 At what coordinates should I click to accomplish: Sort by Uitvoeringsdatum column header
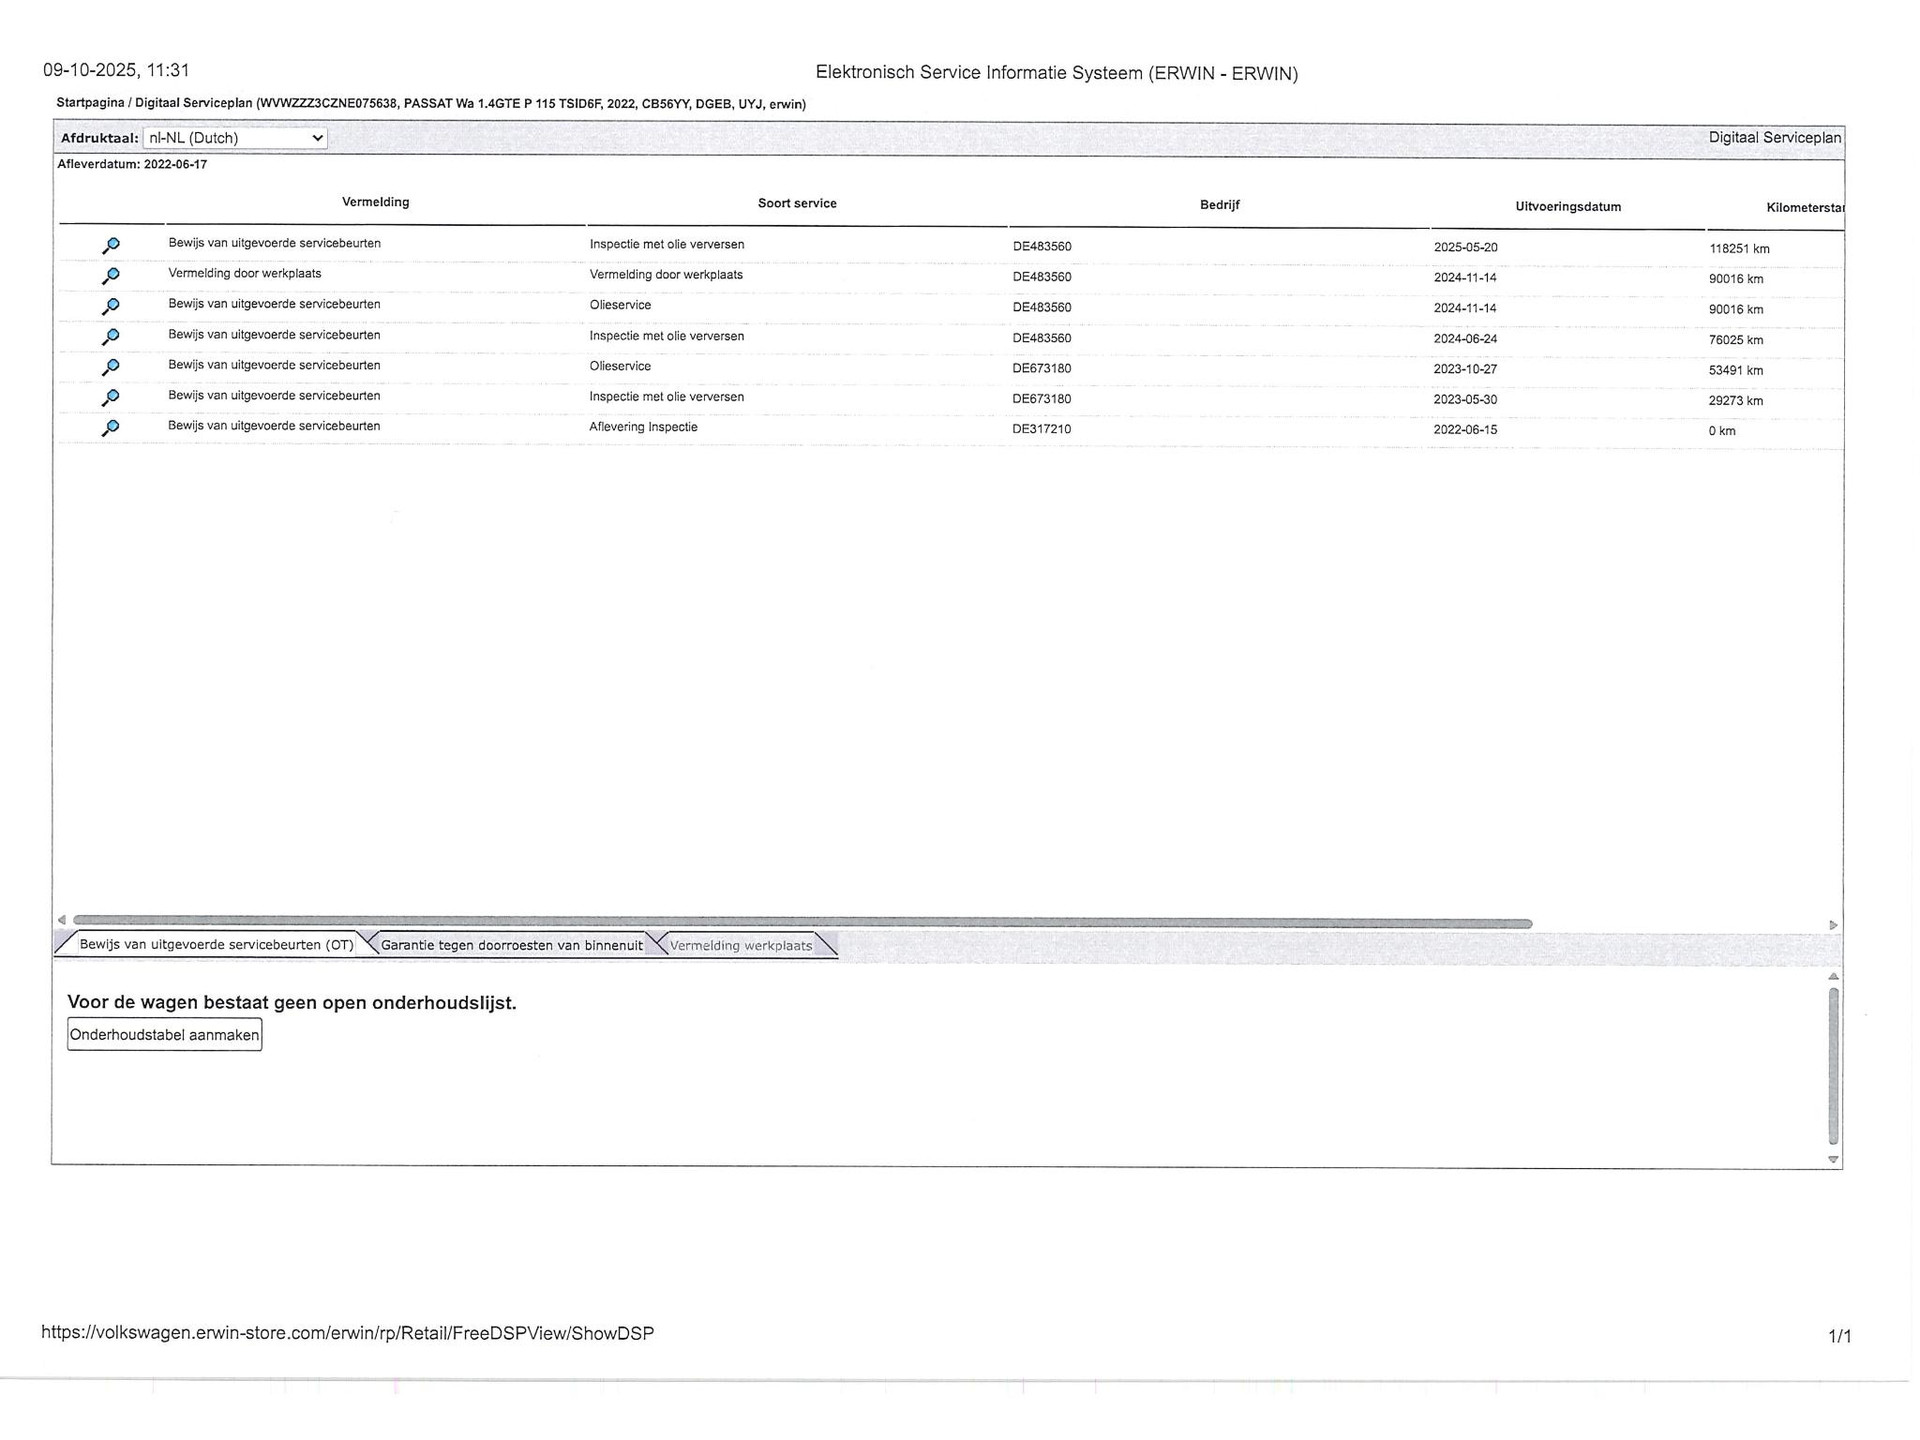1568,207
